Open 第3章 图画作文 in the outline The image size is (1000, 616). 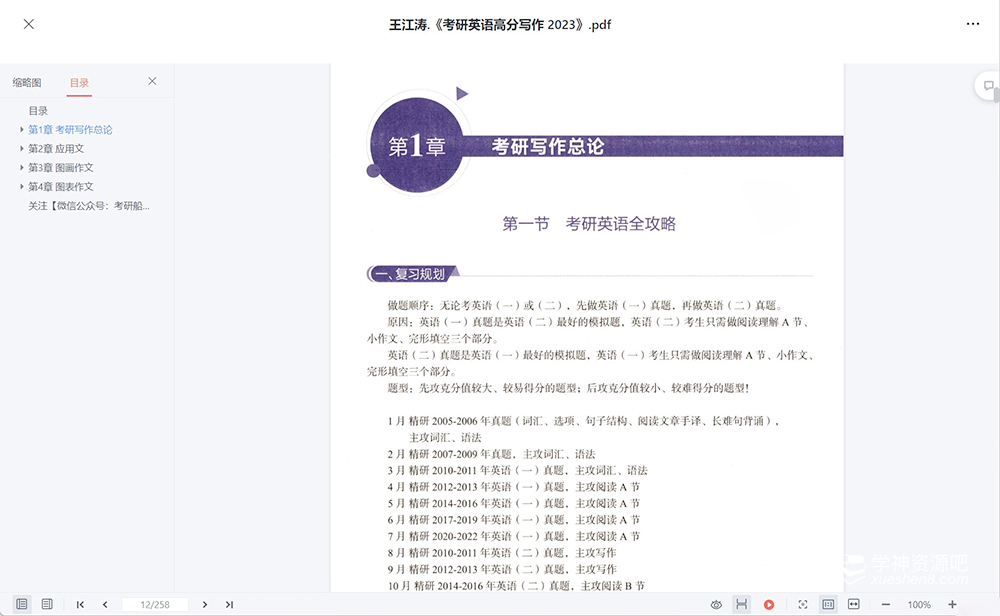pyautogui.click(x=60, y=168)
